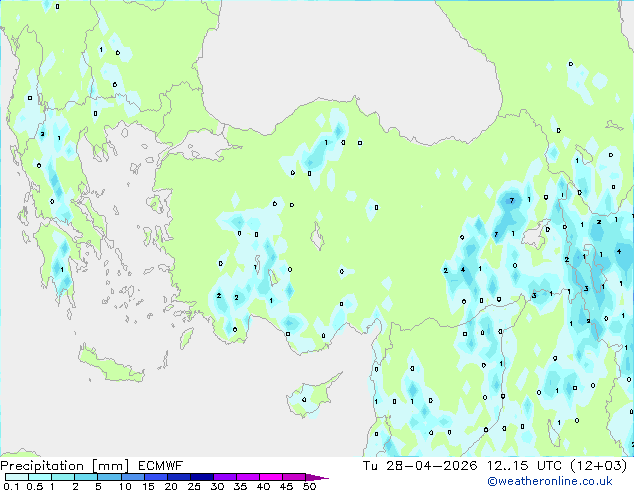
Task: Click the legend label '0.5'
Action: [35, 486]
